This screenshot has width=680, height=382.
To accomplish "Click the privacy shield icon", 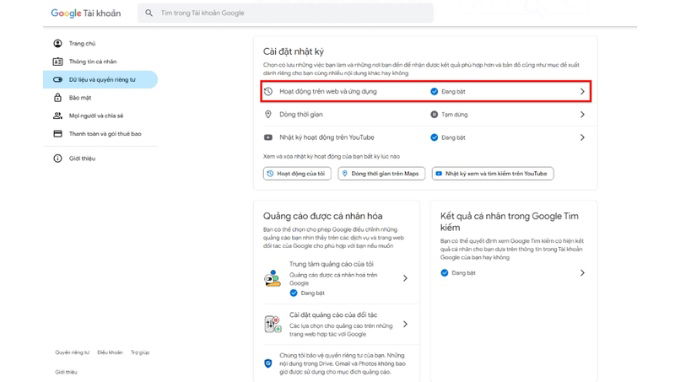I will point(268,363).
